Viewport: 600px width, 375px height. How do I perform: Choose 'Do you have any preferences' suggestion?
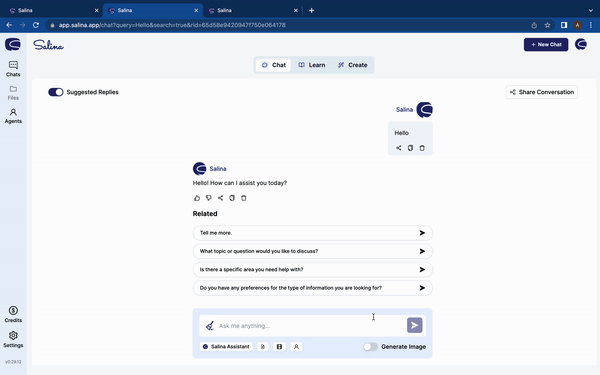point(312,288)
